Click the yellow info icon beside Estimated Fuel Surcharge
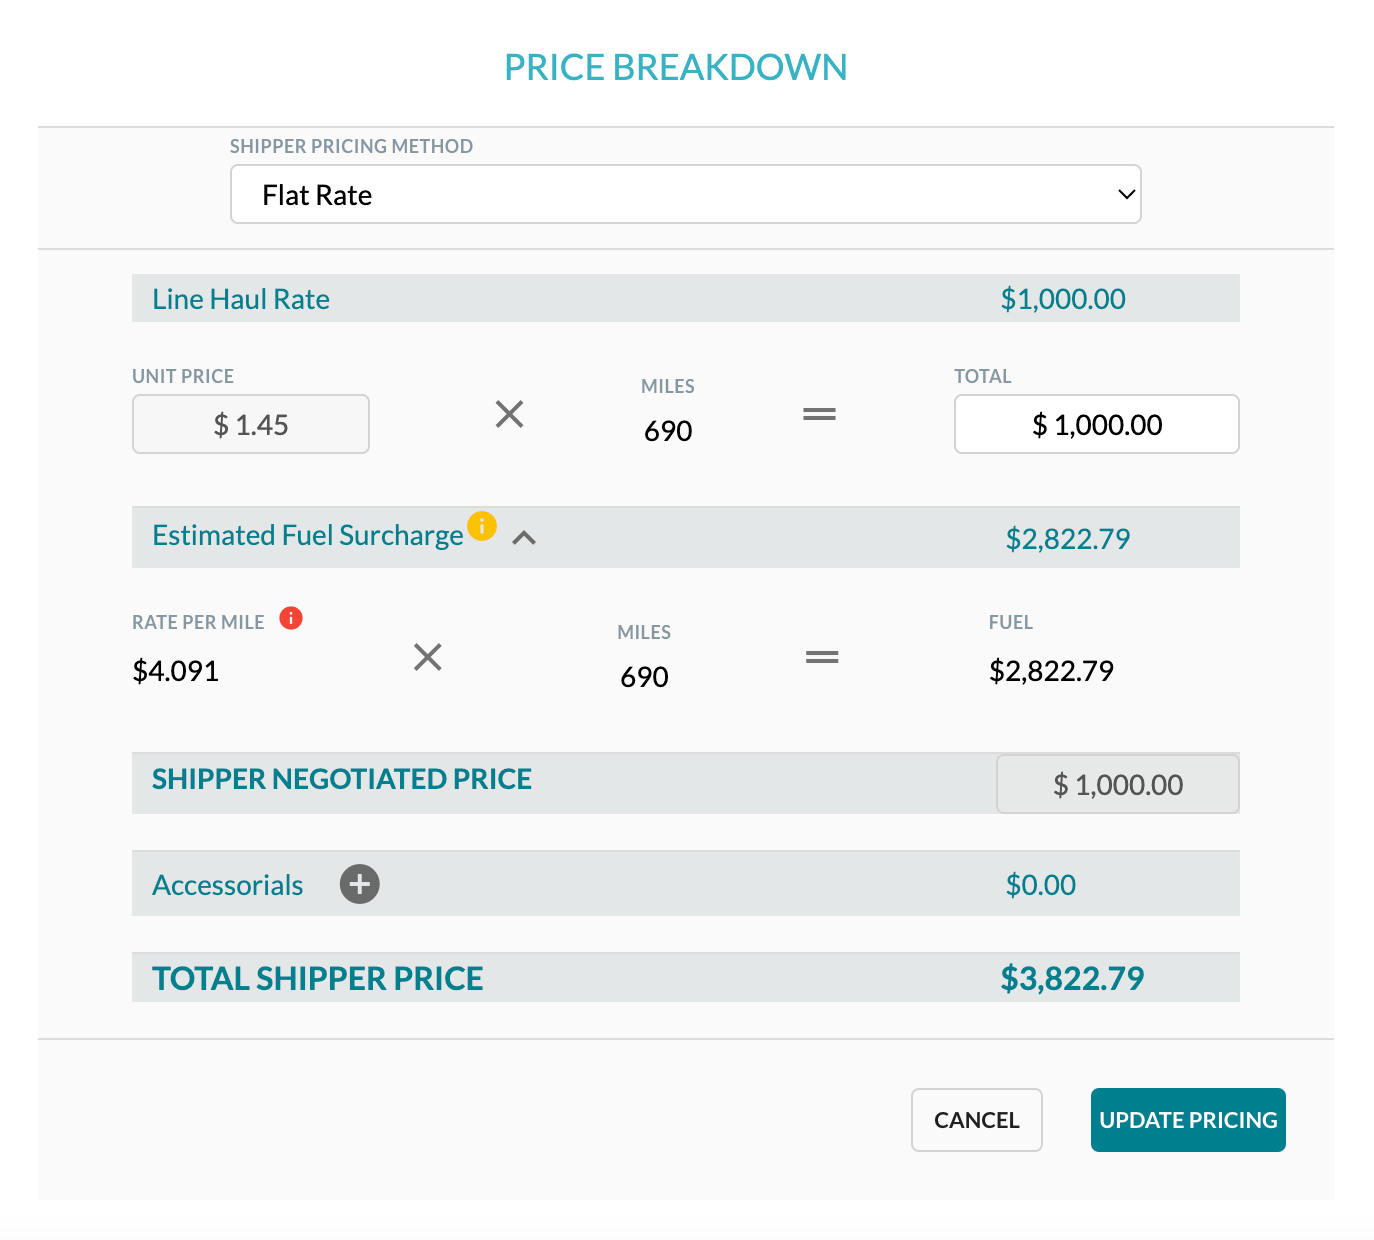This screenshot has height=1240, width=1374. click(482, 527)
